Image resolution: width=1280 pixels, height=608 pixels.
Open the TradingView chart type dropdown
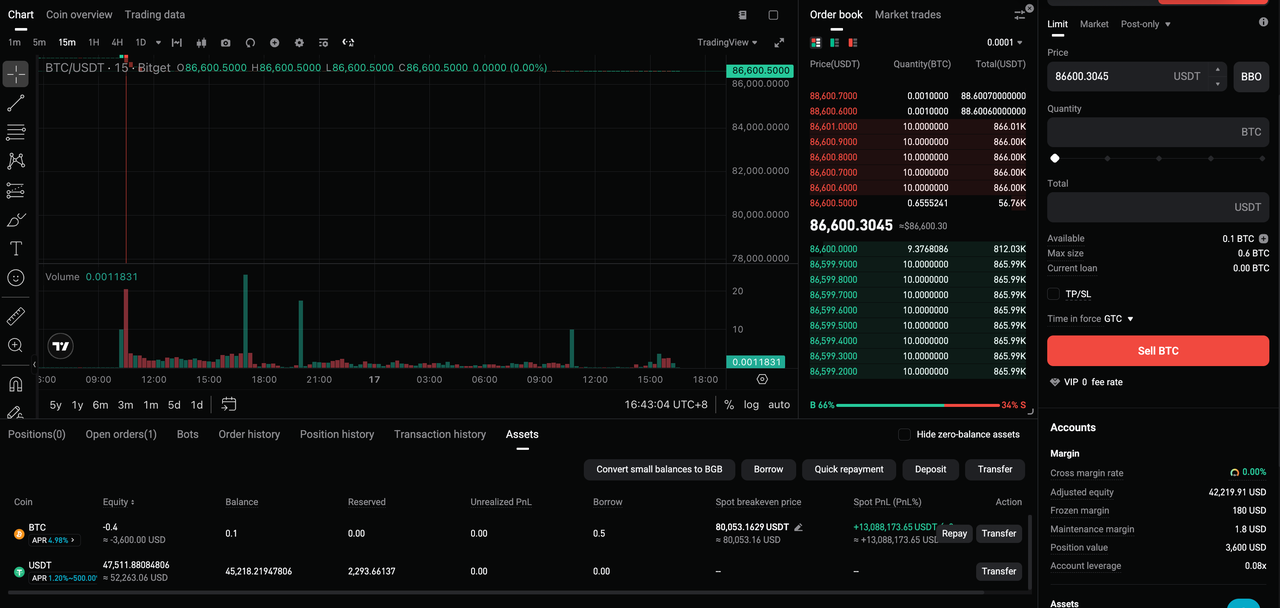click(x=728, y=43)
